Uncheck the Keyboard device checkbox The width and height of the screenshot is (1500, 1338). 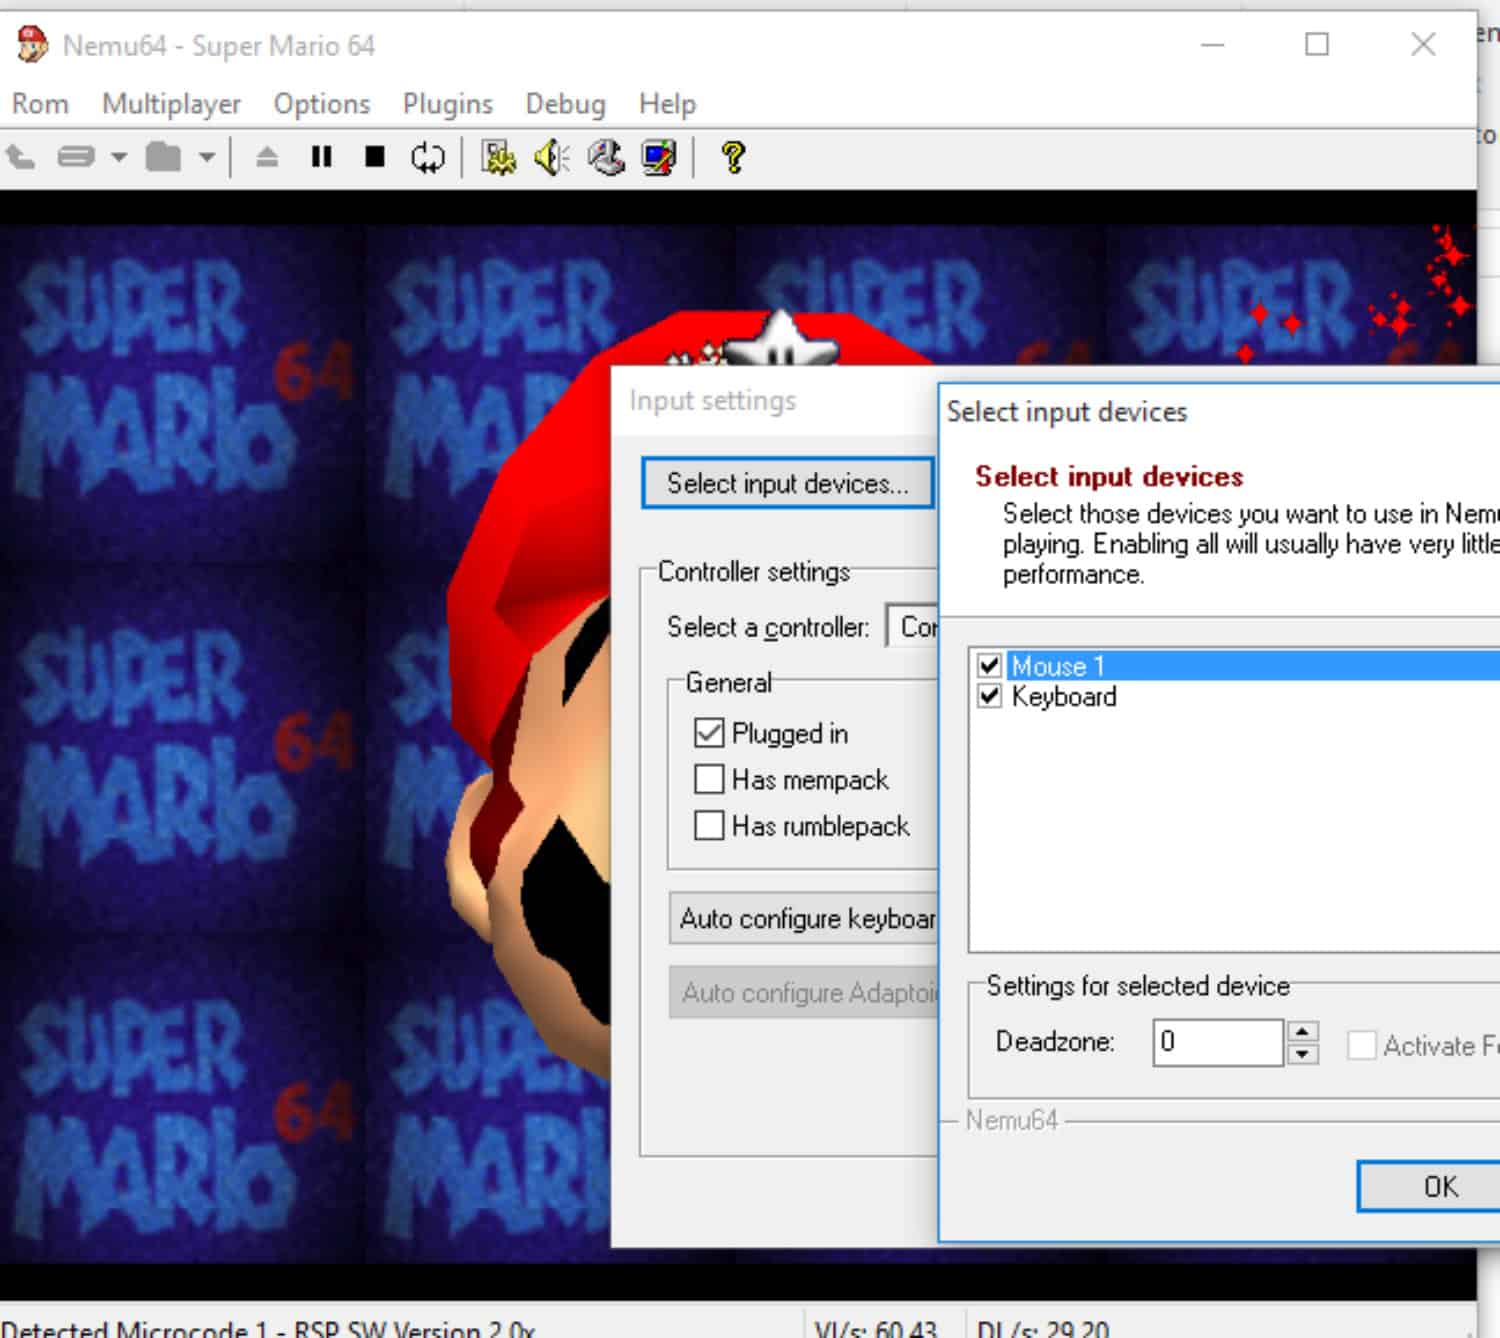click(990, 696)
